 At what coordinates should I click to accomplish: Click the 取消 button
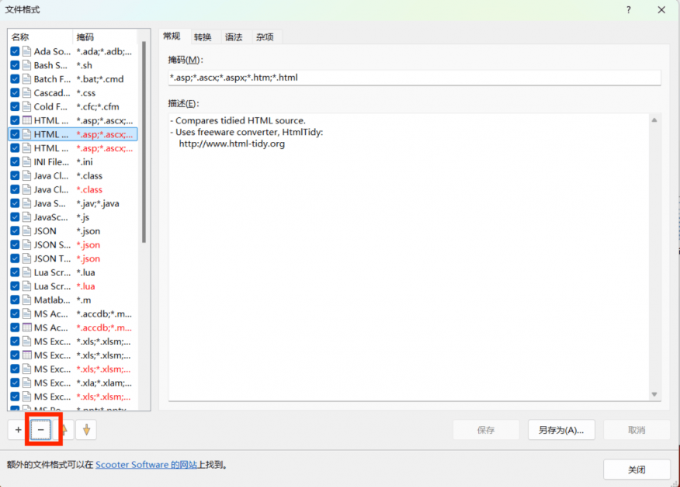(x=637, y=430)
